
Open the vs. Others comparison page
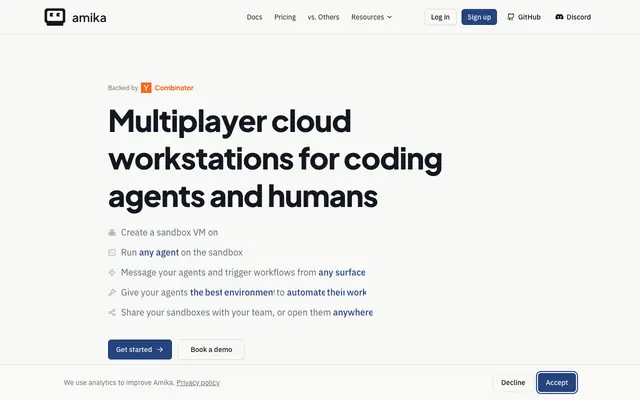323,17
